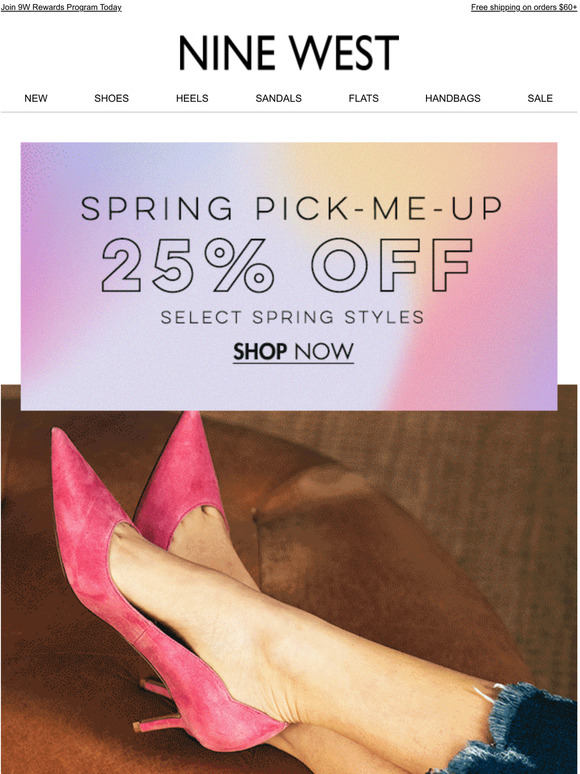Go to the HEELS category
Screen dimensions: 580x774
point(192,98)
